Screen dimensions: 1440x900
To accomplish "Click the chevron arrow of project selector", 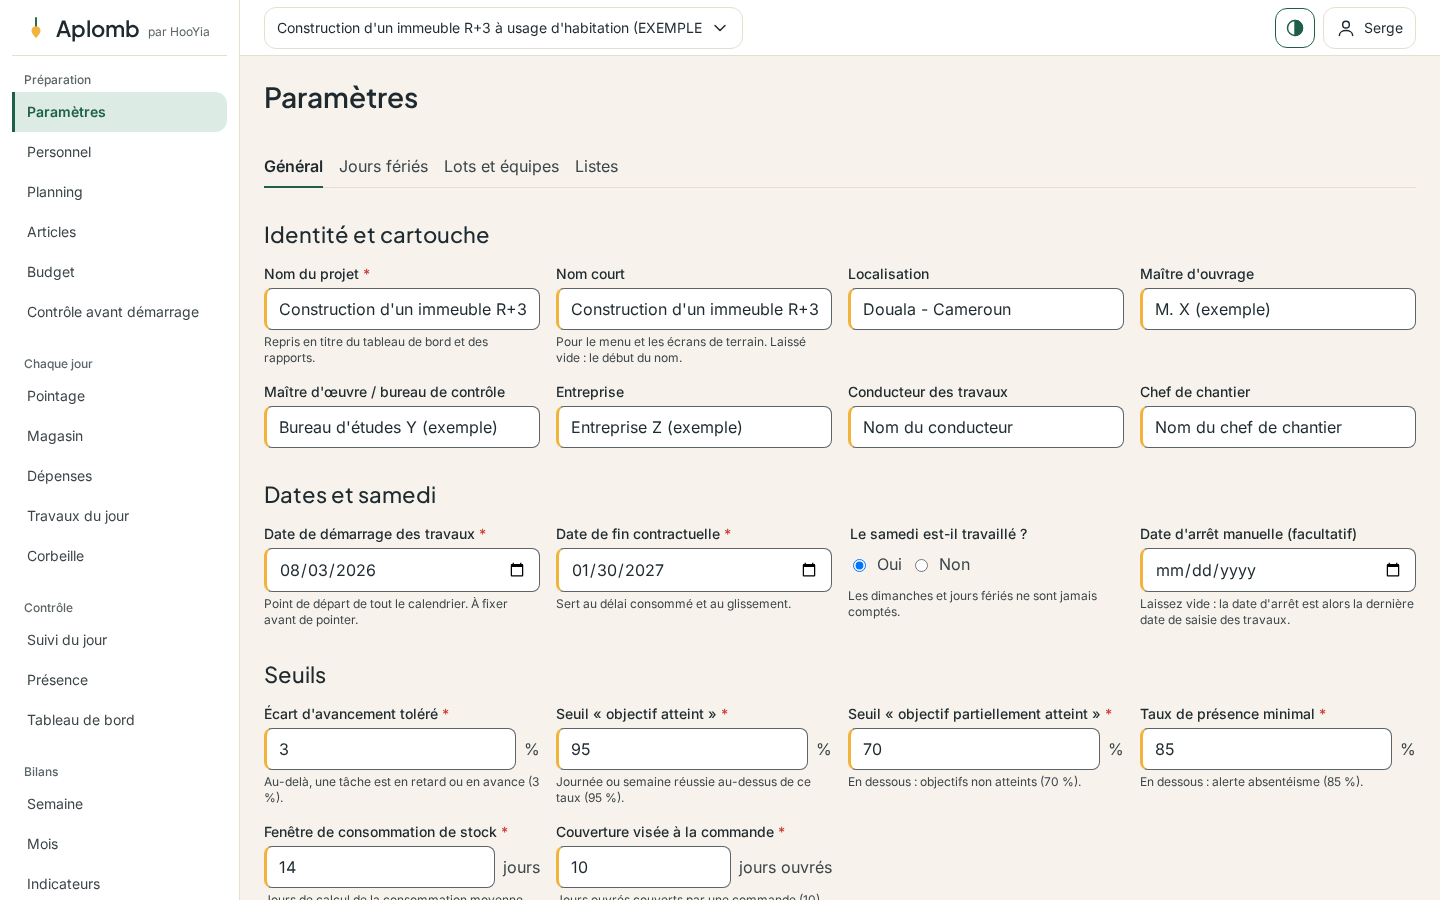I will click(720, 28).
